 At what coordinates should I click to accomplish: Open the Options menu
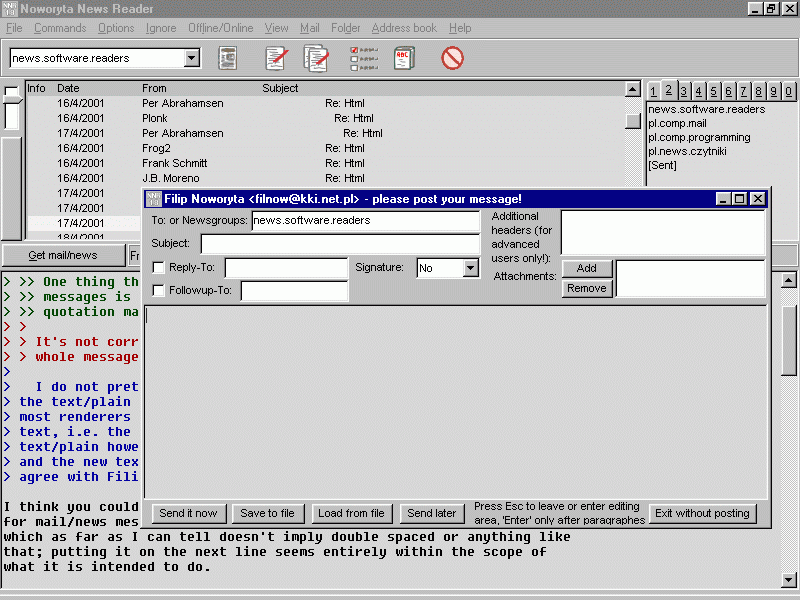click(116, 28)
